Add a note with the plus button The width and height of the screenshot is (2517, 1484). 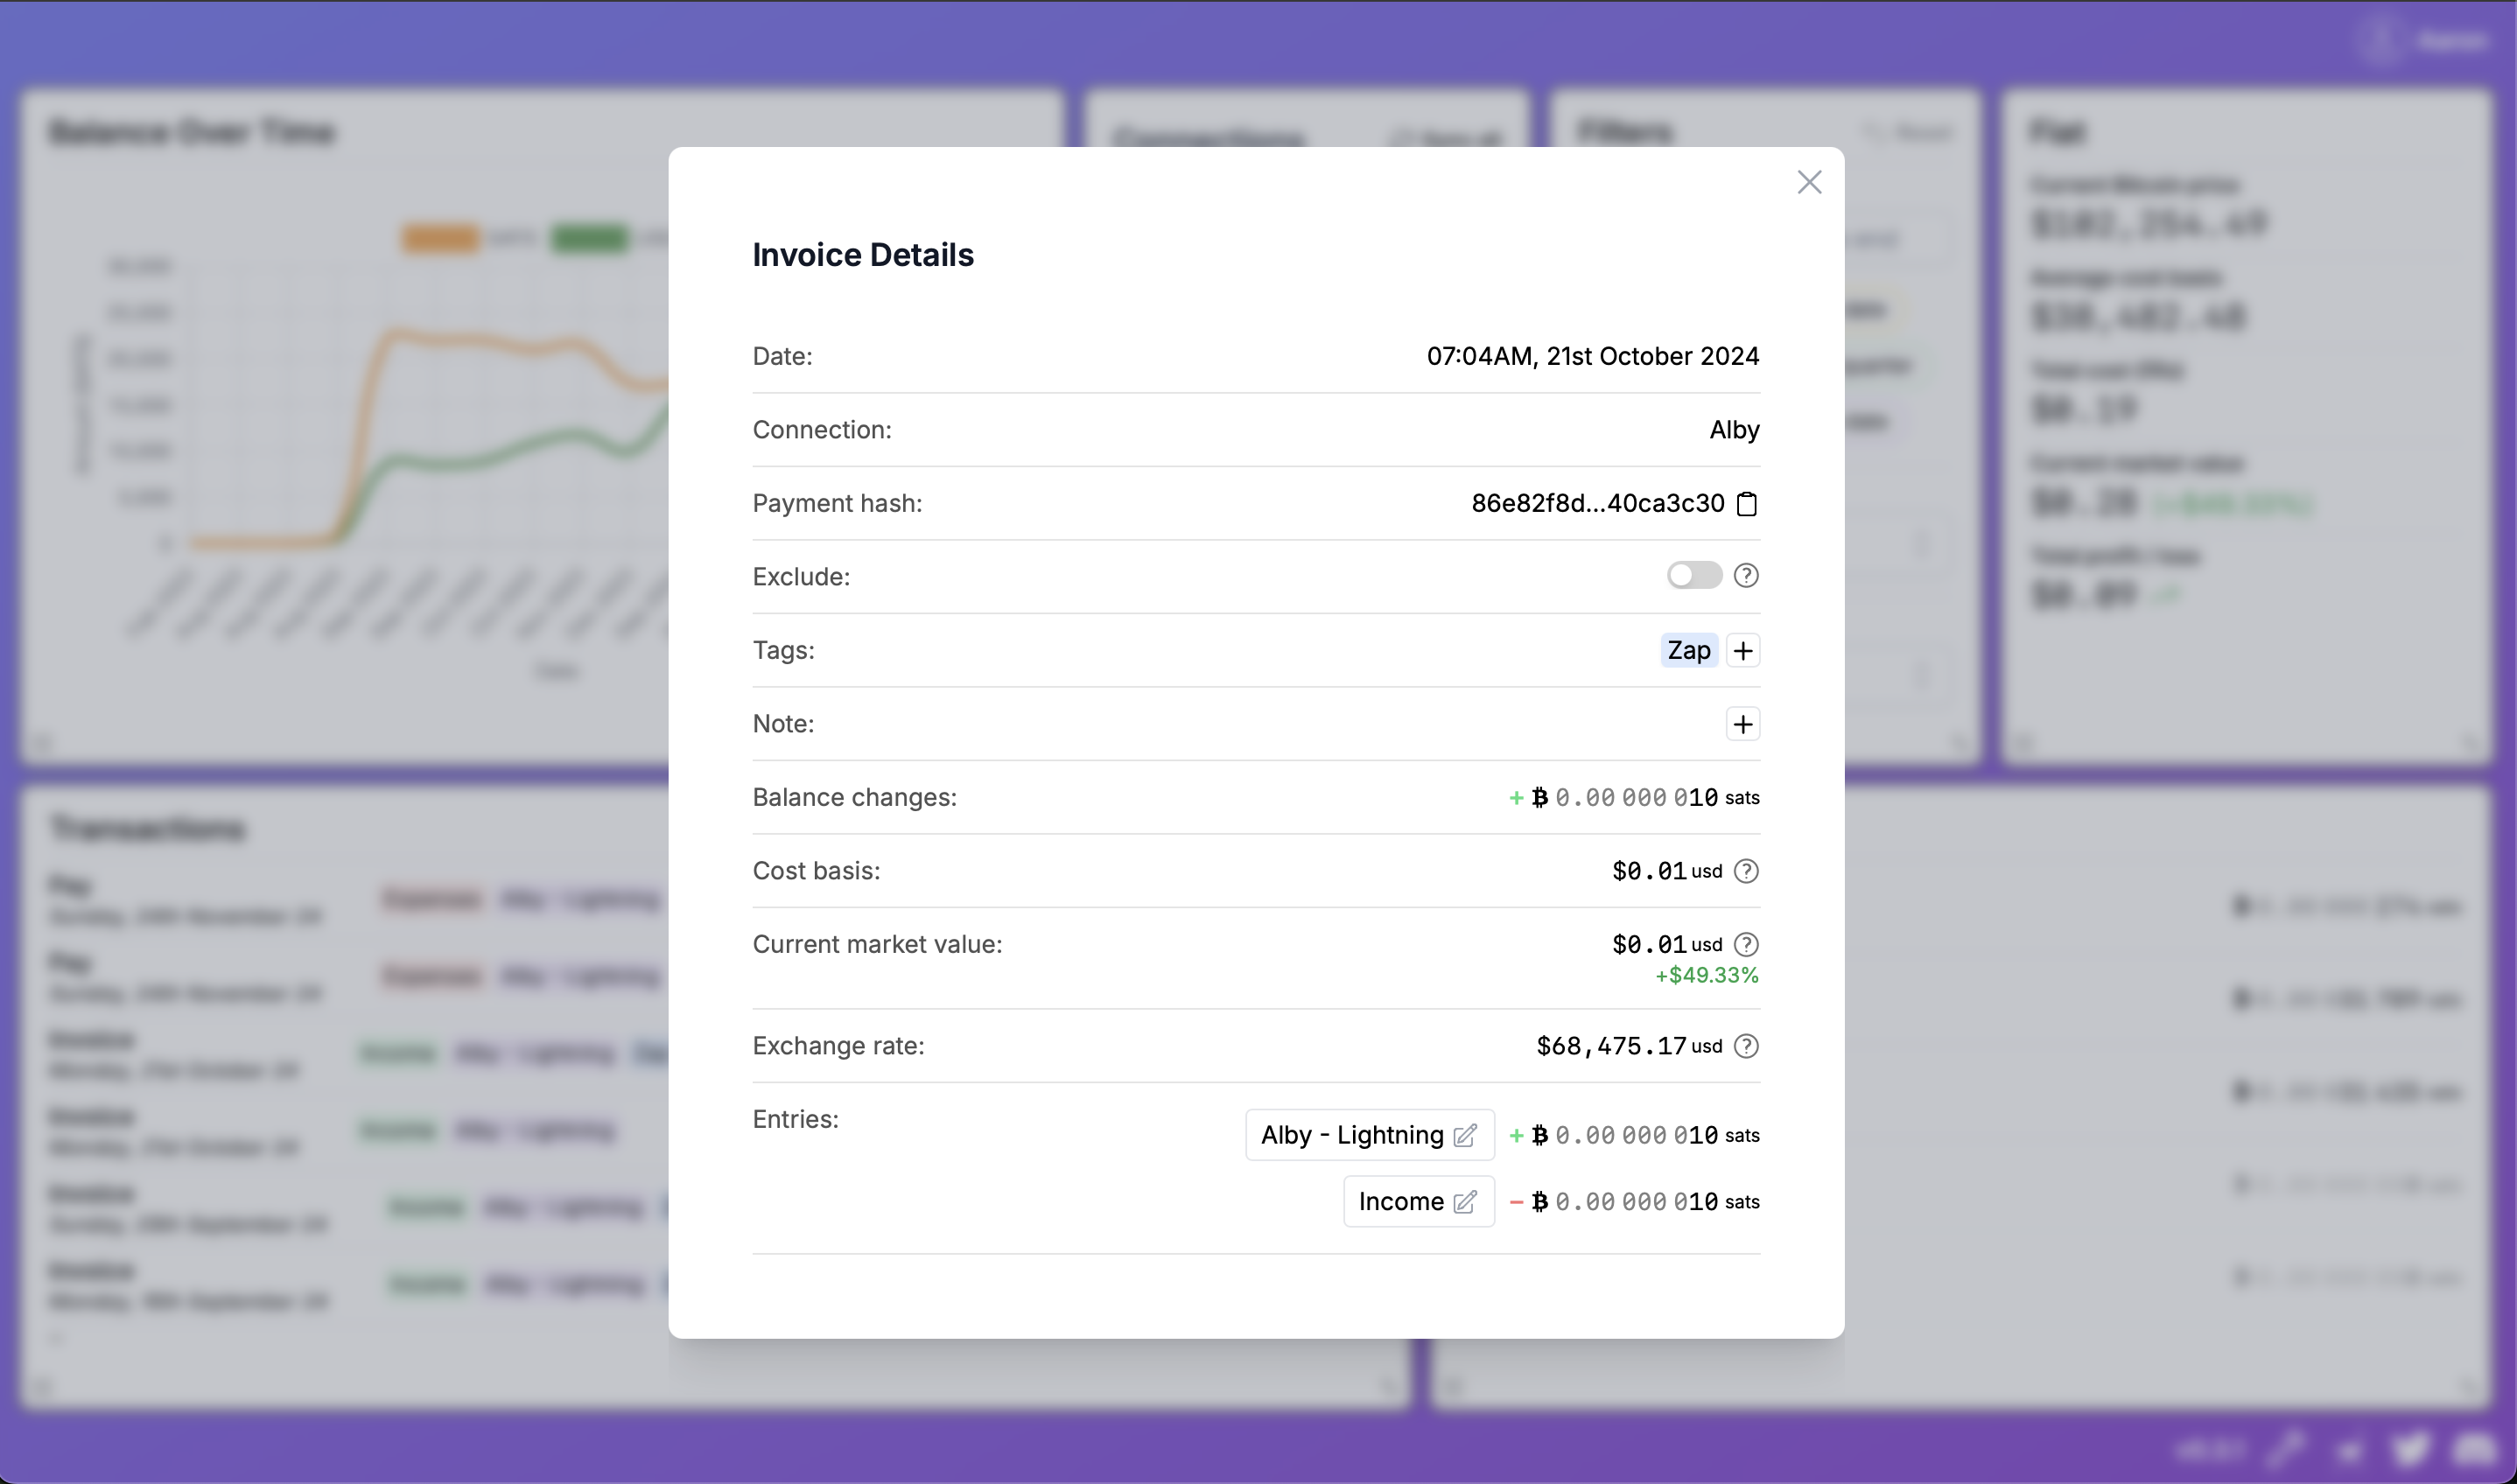(x=1742, y=723)
